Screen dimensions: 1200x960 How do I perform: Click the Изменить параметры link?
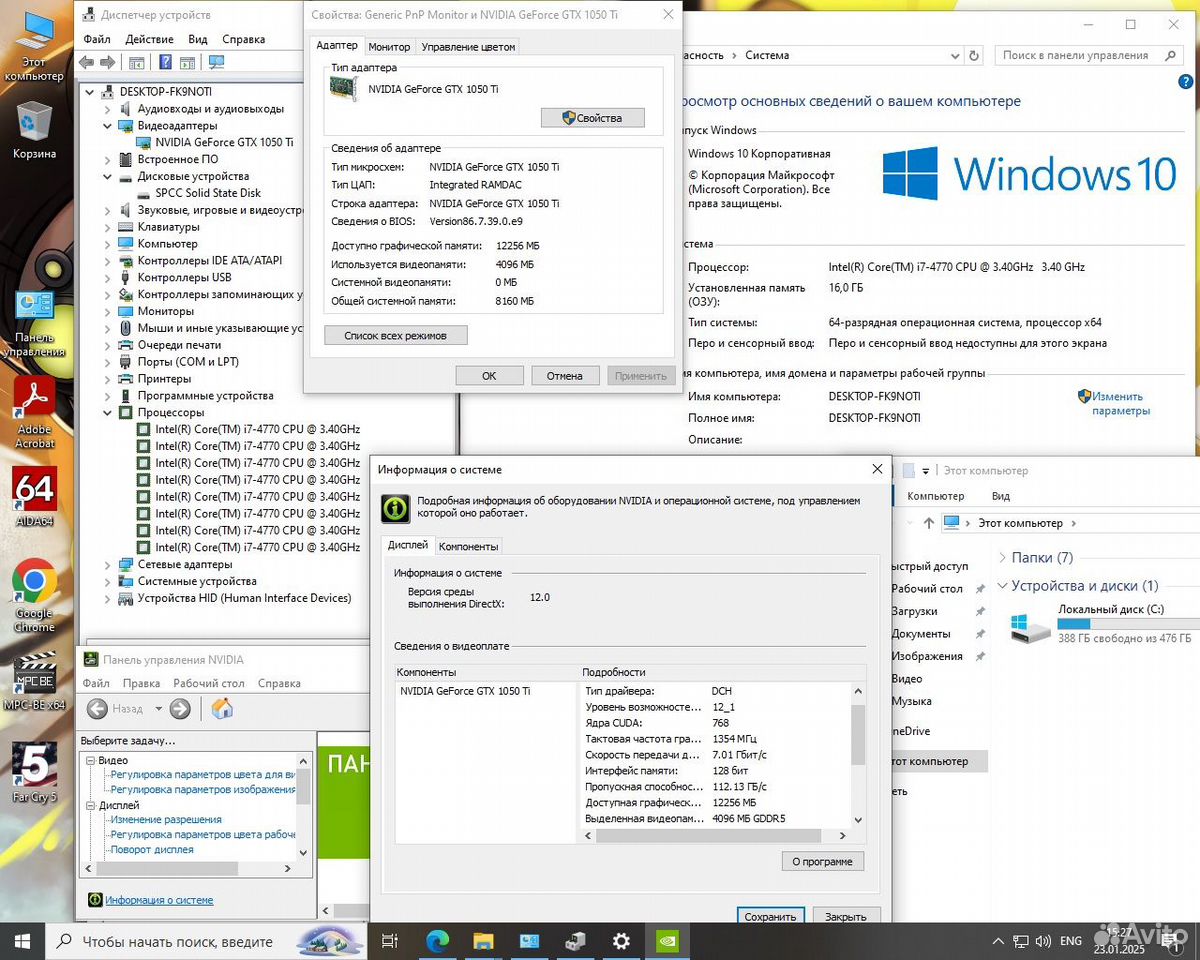point(1120,404)
